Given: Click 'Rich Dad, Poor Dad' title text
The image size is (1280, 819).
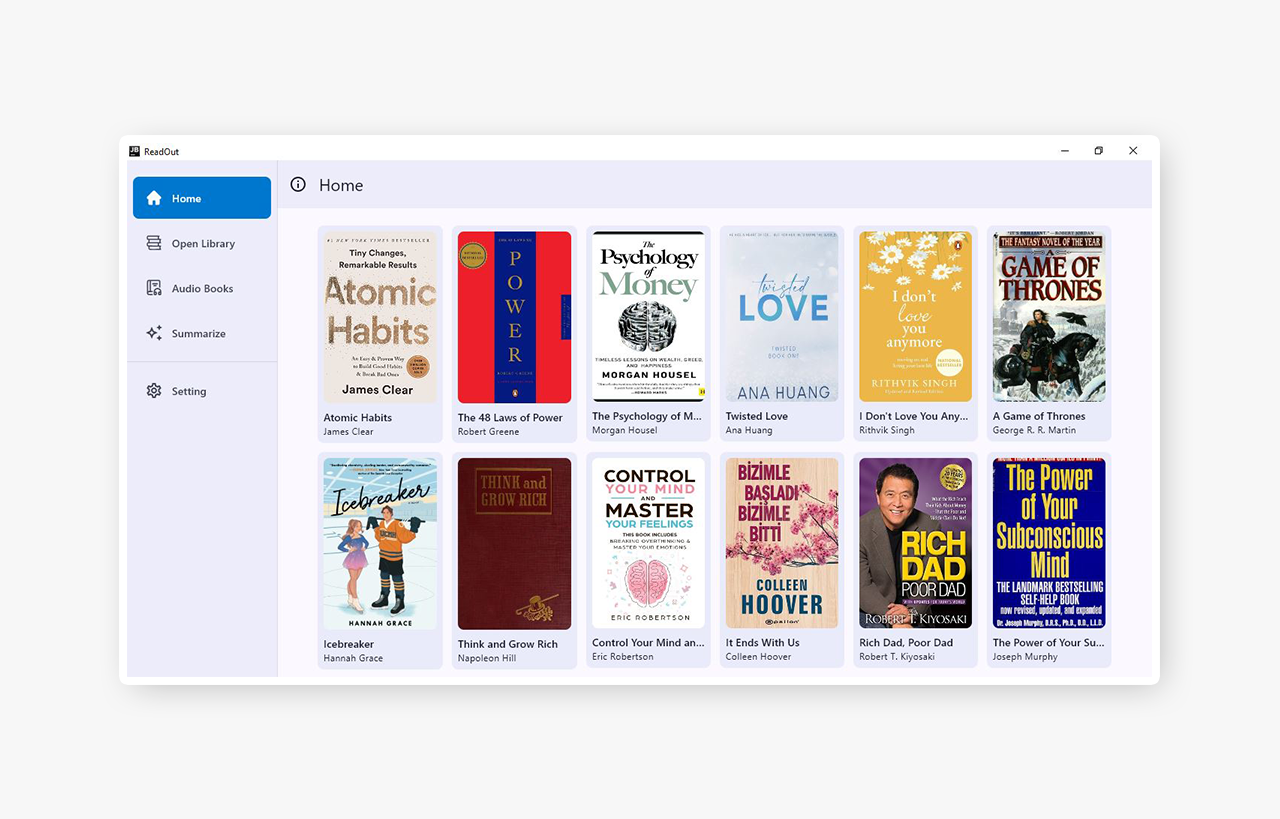Looking at the screenshot, I should click(x=906, y=642).
